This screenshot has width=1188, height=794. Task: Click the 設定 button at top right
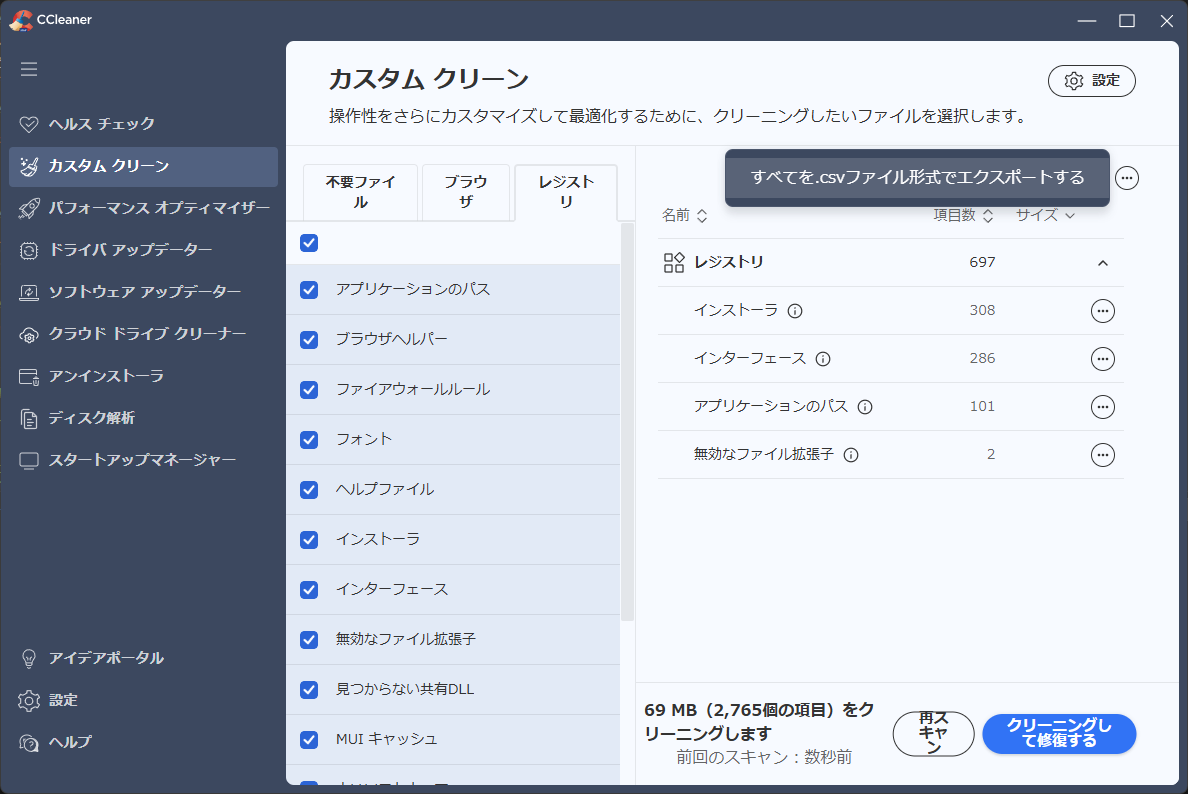1091,81
